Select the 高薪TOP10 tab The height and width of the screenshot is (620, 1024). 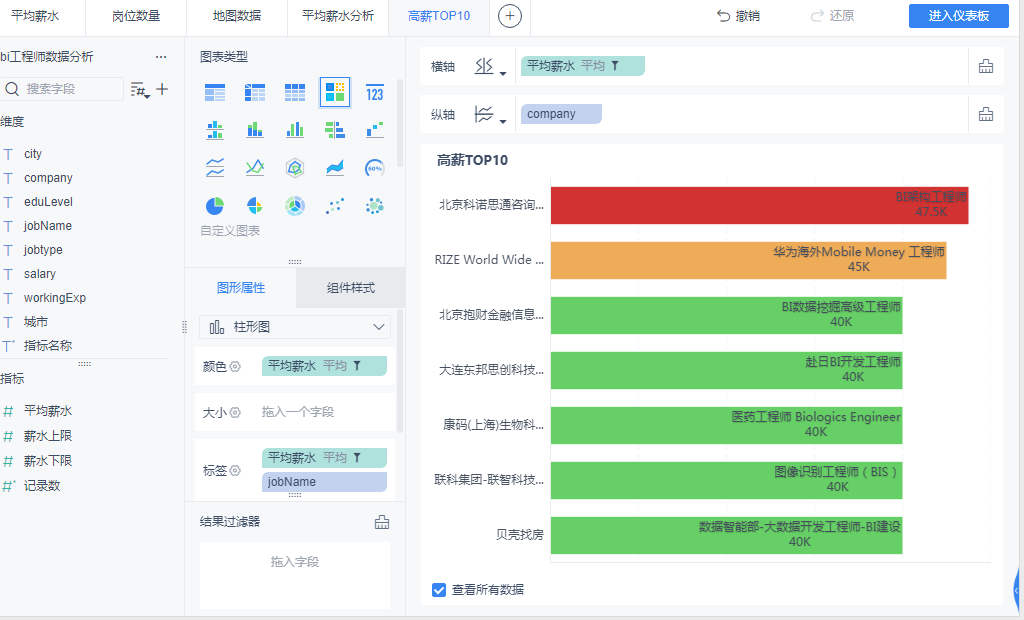[439, 16]
